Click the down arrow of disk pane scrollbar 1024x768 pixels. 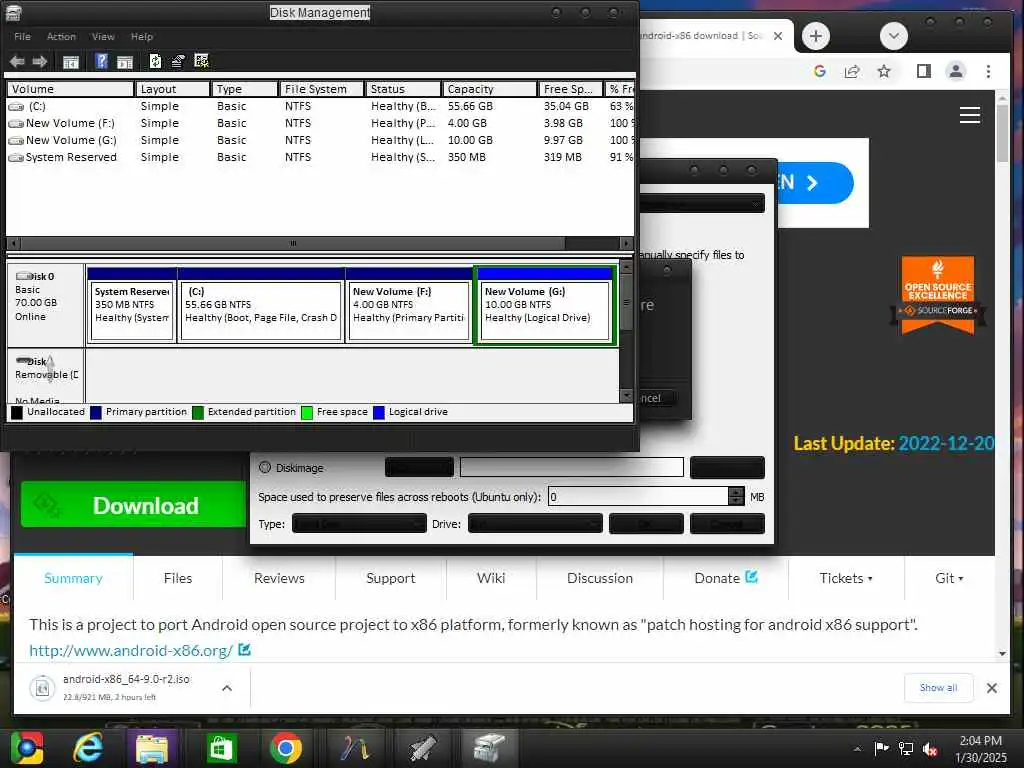coord(626,396)
